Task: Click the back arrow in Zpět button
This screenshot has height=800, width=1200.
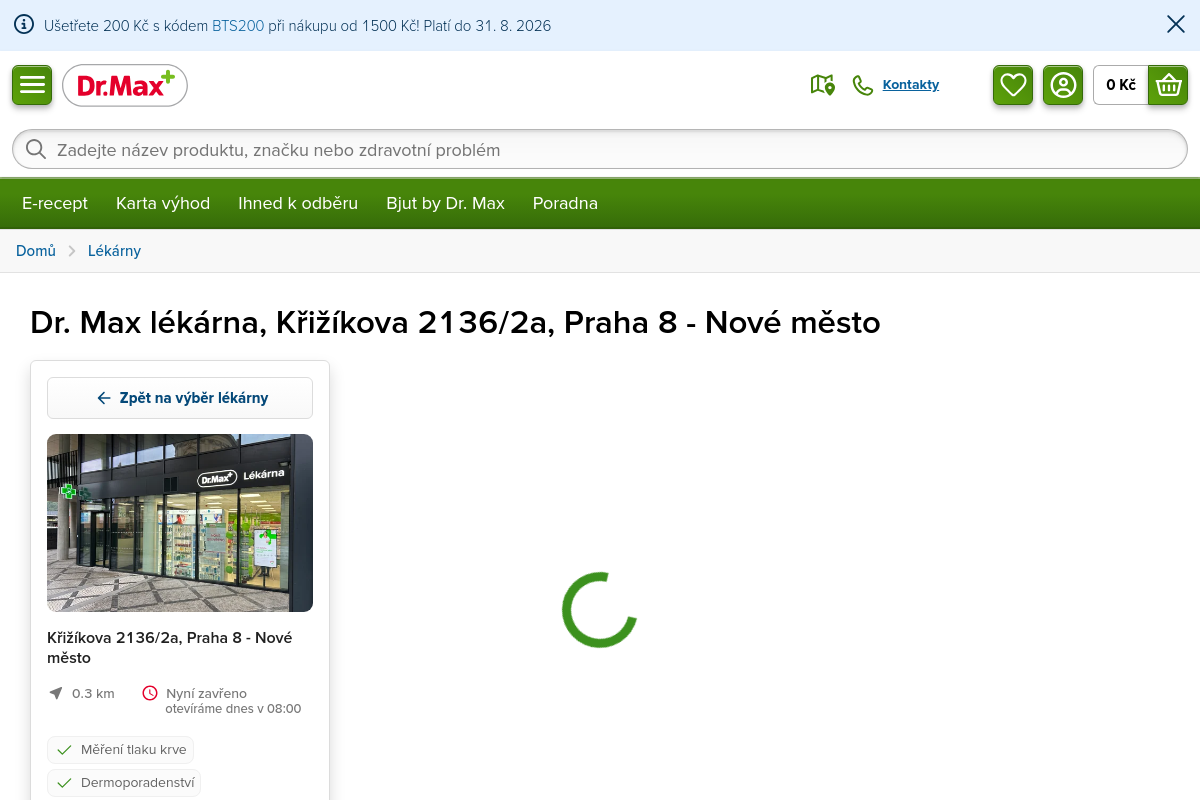Action: pyautogui.click(x=104, y=398)
